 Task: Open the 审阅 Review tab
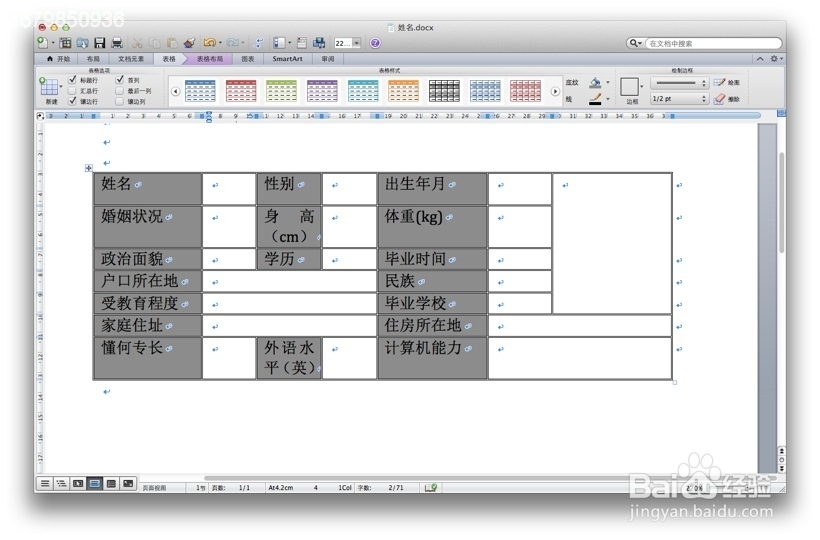click(328, 59)
